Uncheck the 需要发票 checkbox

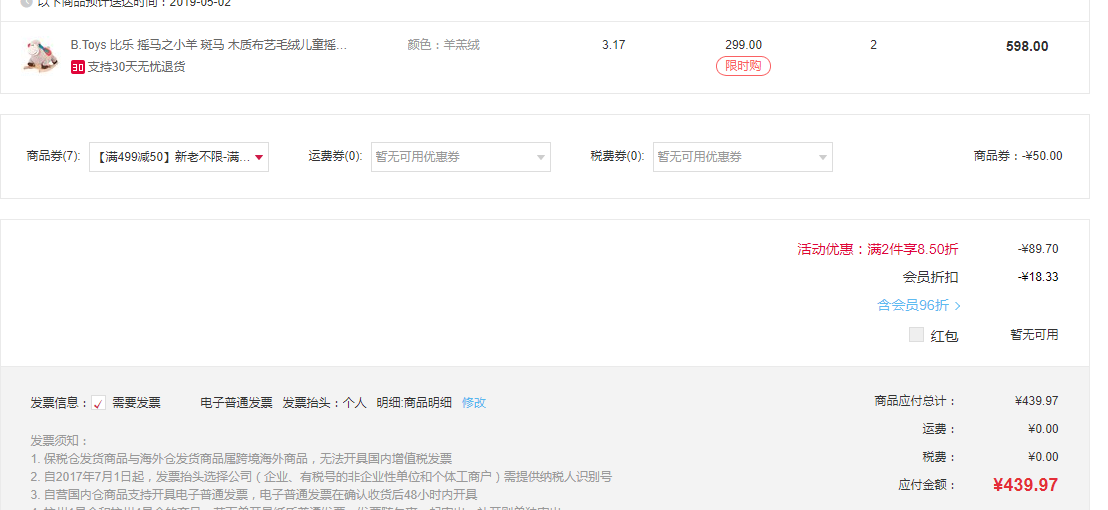(x=98, y=403)
